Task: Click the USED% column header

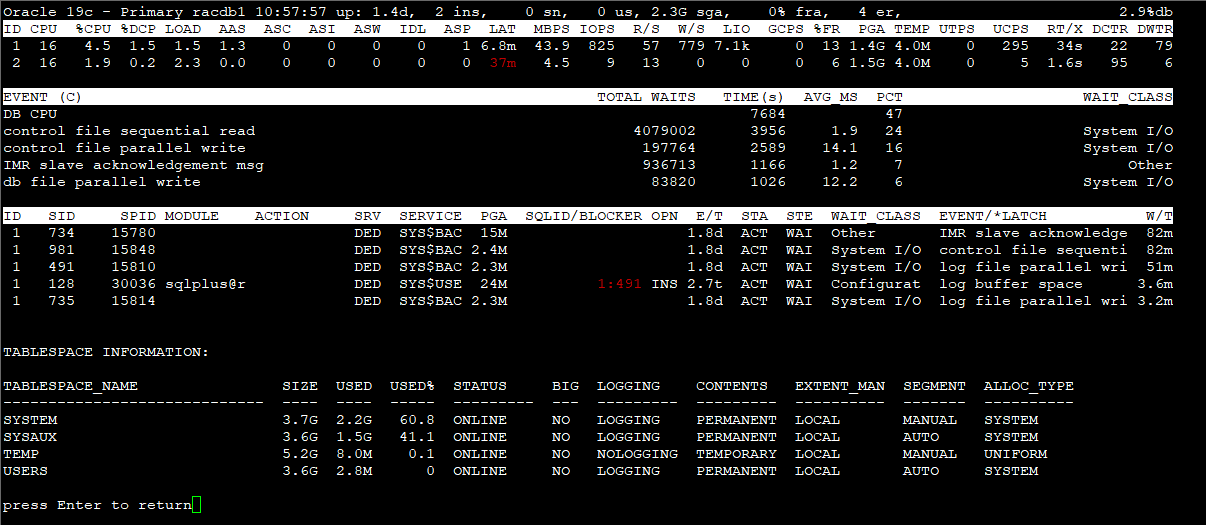Action: point(412,386)
